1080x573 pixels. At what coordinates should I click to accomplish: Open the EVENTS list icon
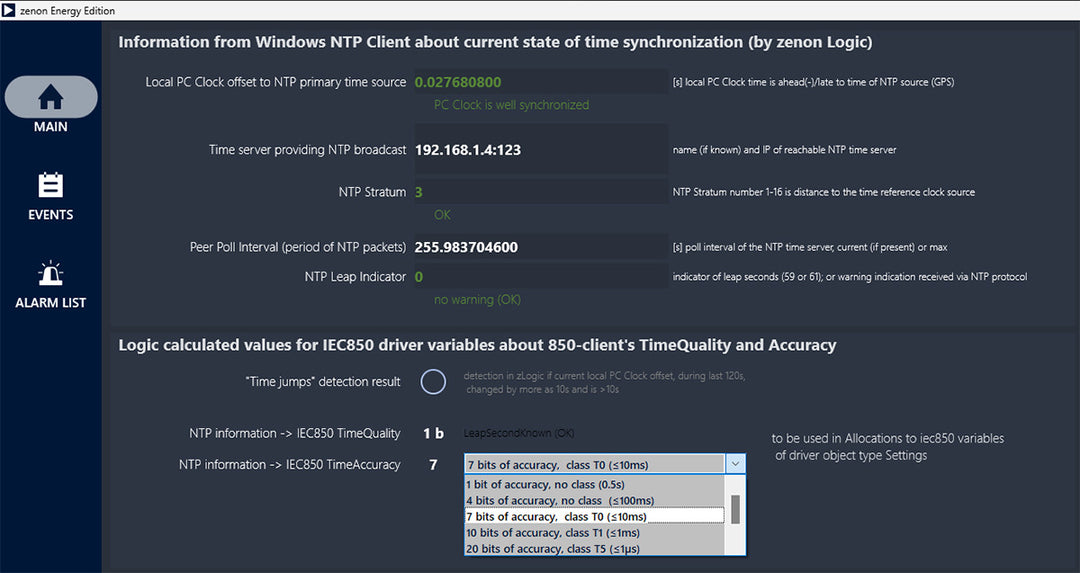point(50,185)
